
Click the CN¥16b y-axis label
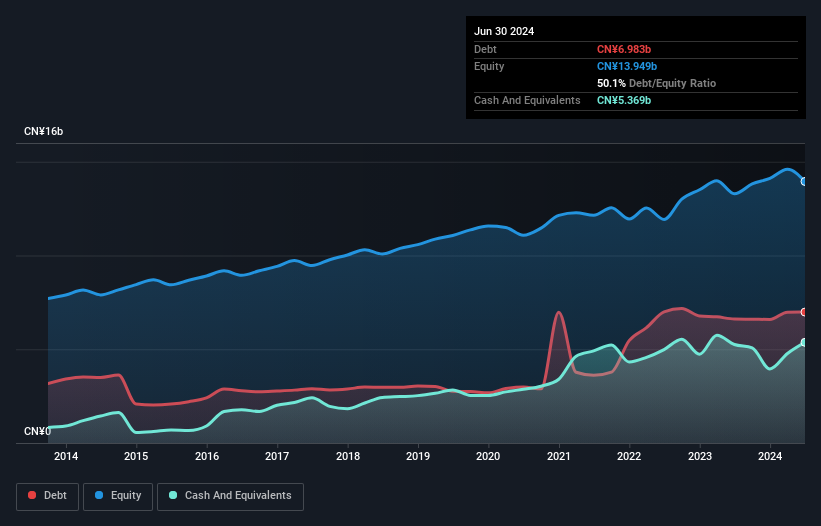coord(43,131)
